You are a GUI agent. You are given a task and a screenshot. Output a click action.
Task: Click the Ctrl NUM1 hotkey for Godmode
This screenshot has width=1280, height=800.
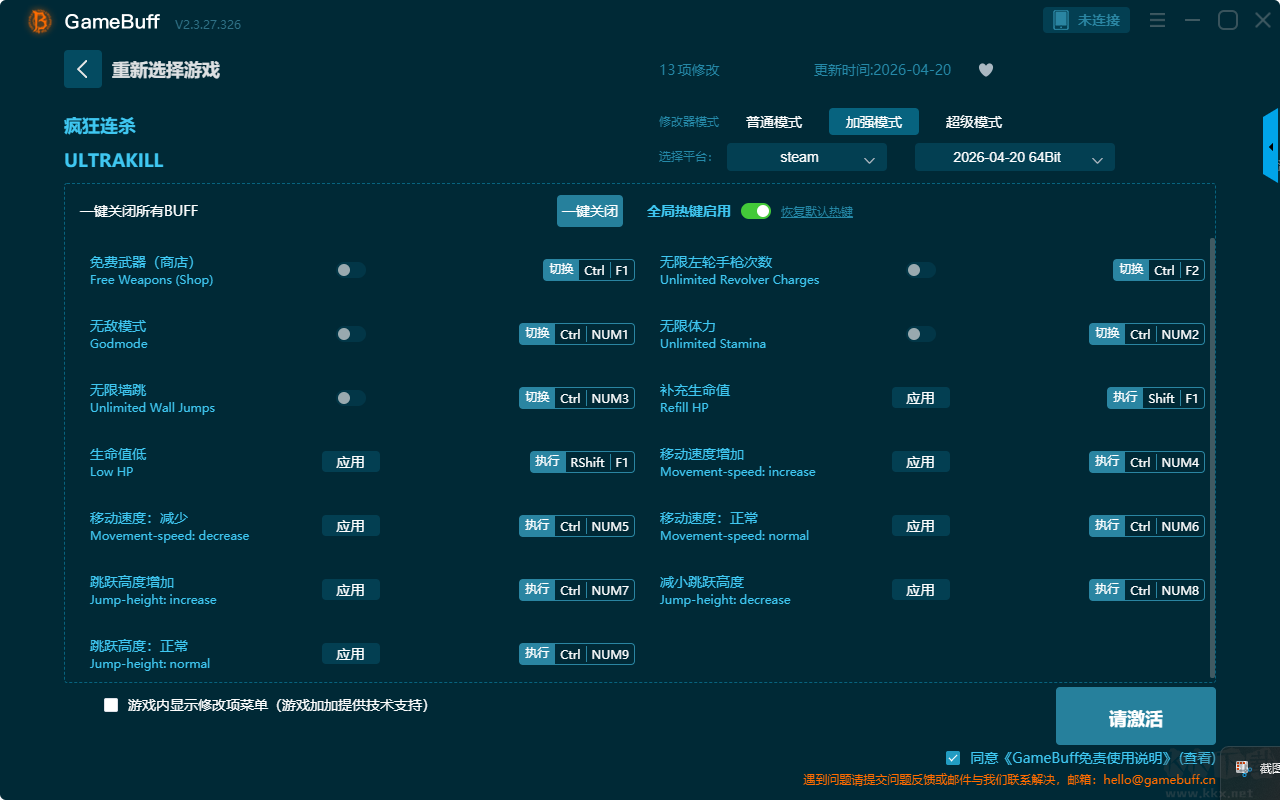tap(577, 334)
